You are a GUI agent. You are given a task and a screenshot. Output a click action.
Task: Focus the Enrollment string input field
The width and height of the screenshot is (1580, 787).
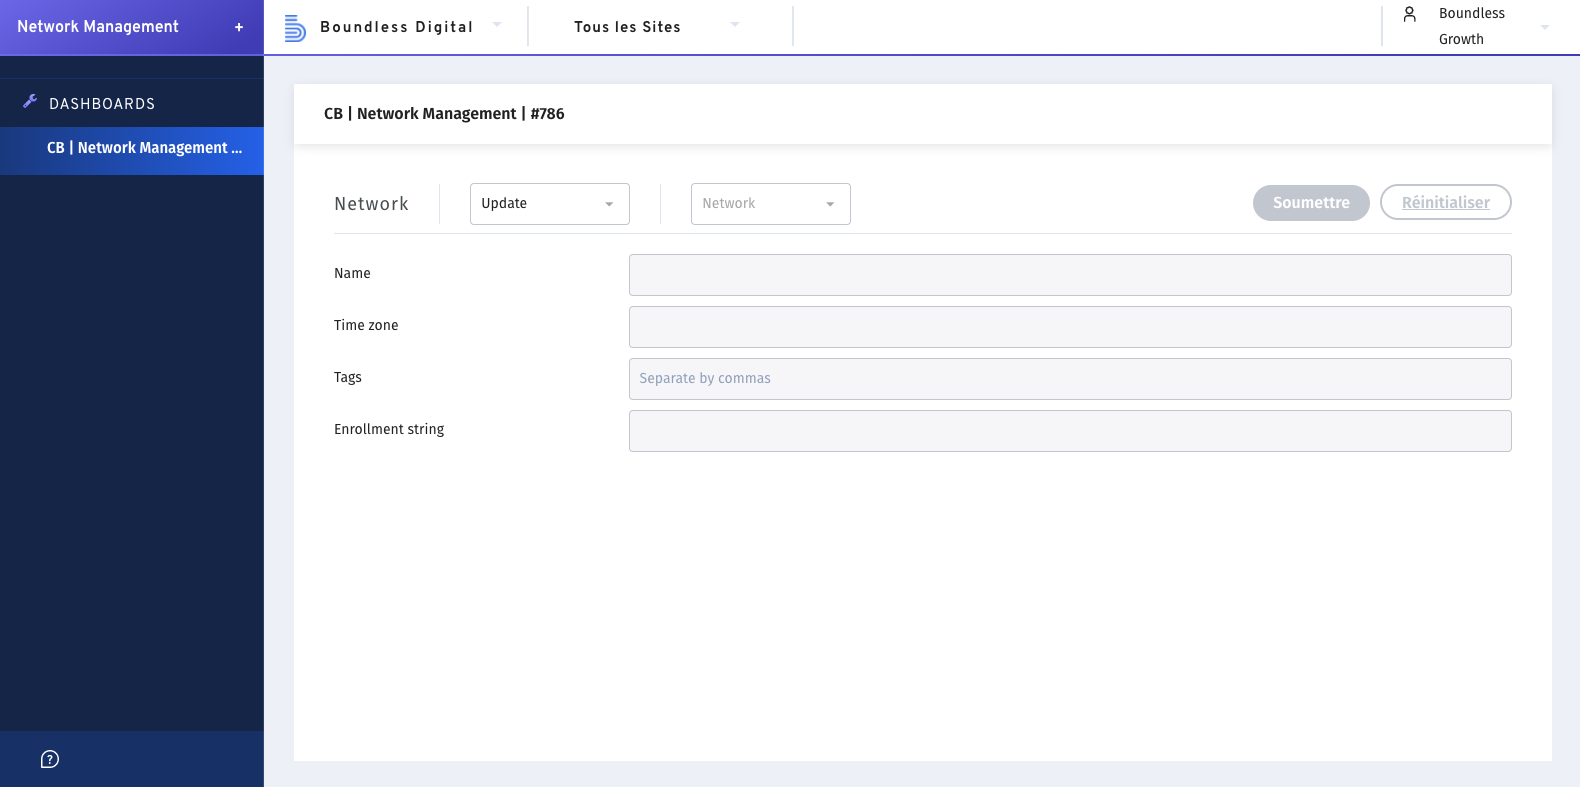(1070, 431)
